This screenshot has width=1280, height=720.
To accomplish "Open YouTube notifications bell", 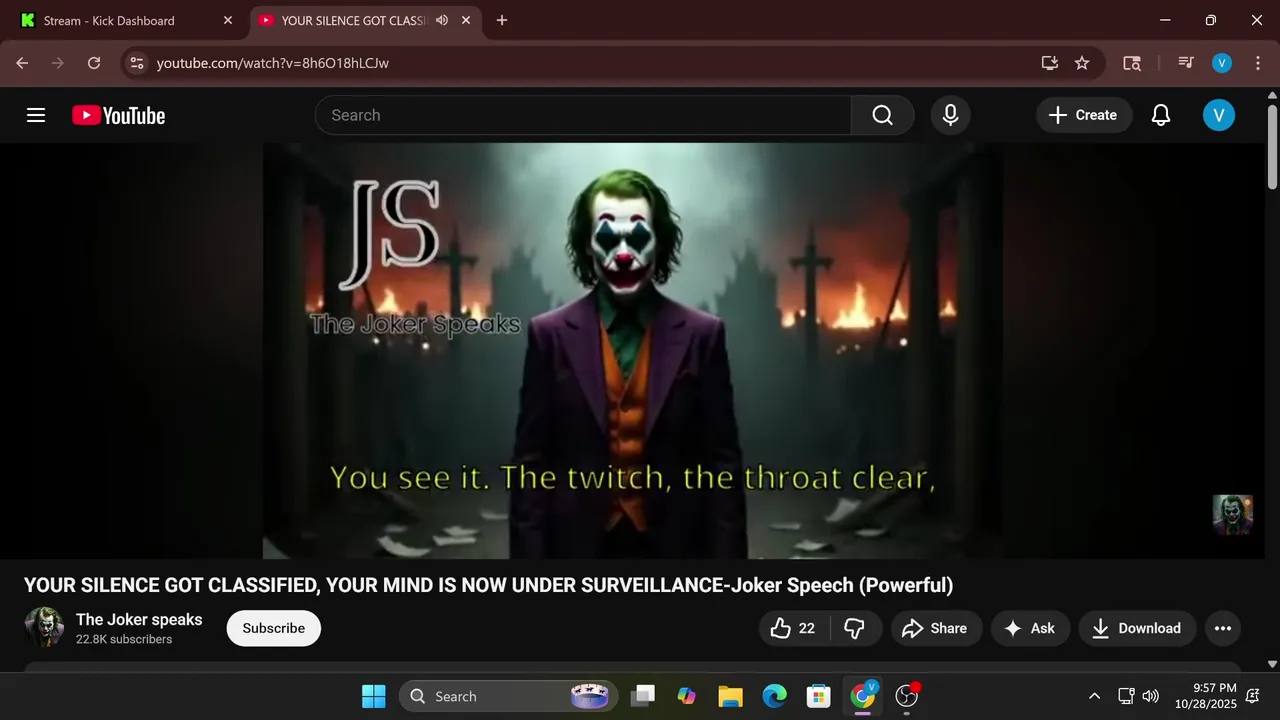I will coord(1160,115).
